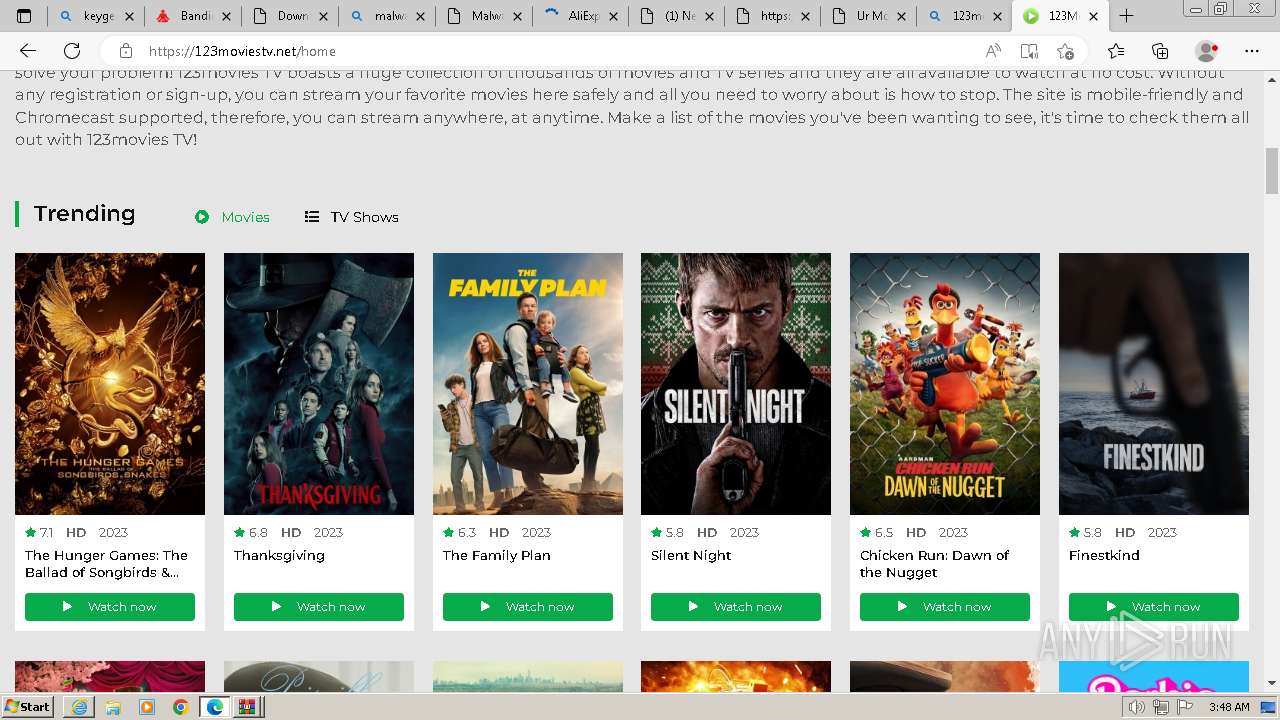Click the green Movies play icon

pyautogui.click(x=202, y=217)
